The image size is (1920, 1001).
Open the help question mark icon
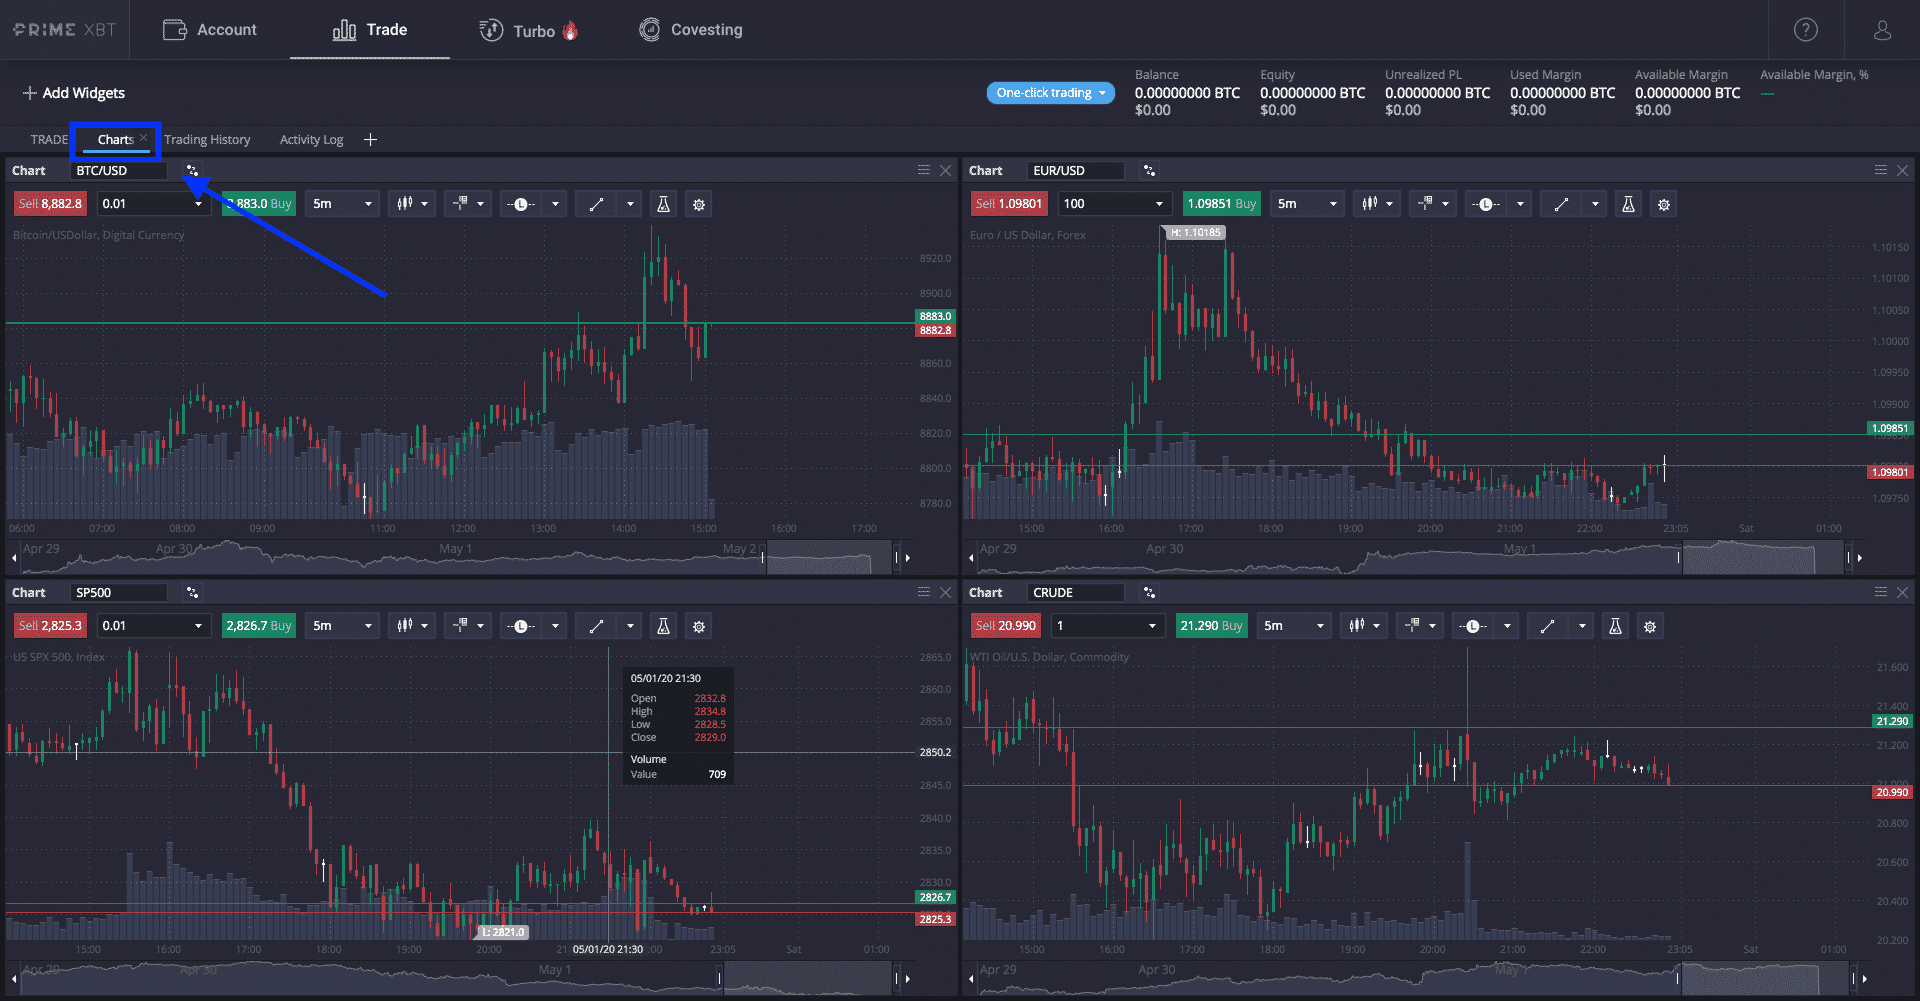pos(1805,30)
